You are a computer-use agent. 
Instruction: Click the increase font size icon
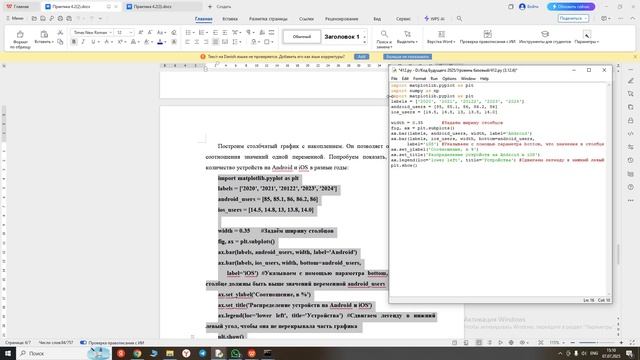140,32
